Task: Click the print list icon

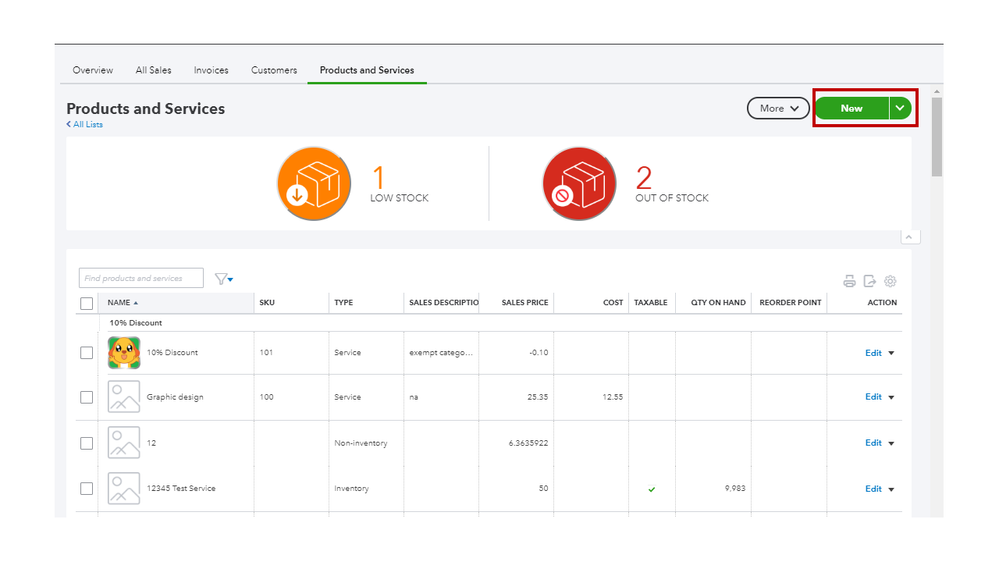Action: click(x=849, y=281)
